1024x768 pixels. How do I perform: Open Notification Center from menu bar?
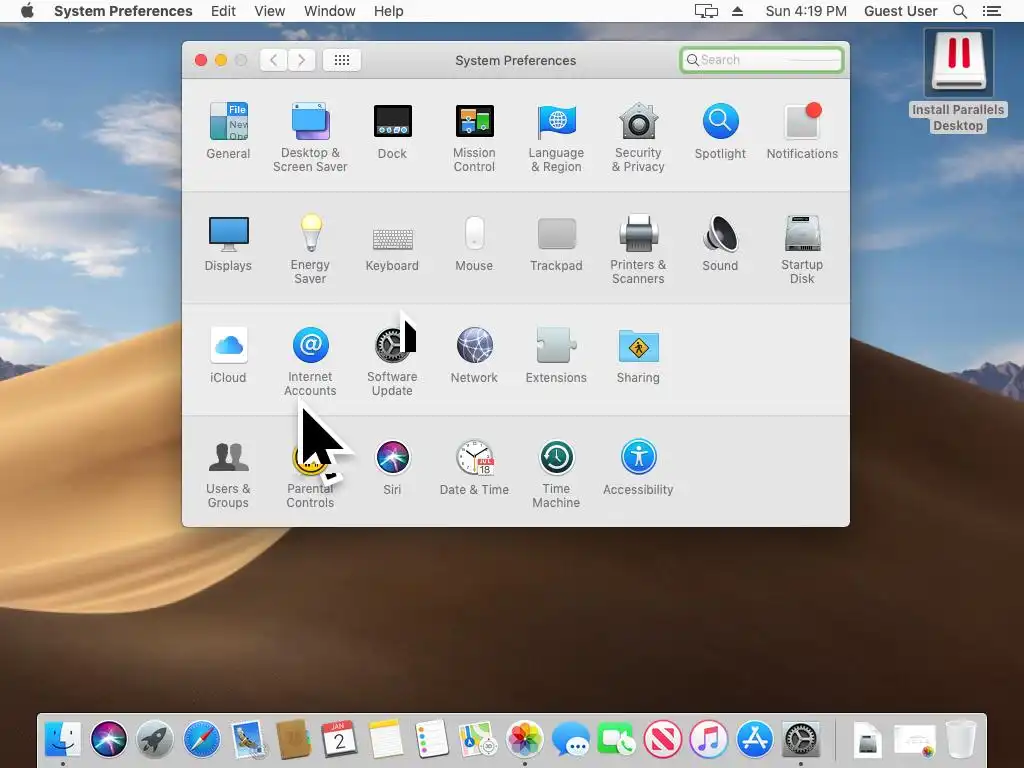[x=991, y=11]
